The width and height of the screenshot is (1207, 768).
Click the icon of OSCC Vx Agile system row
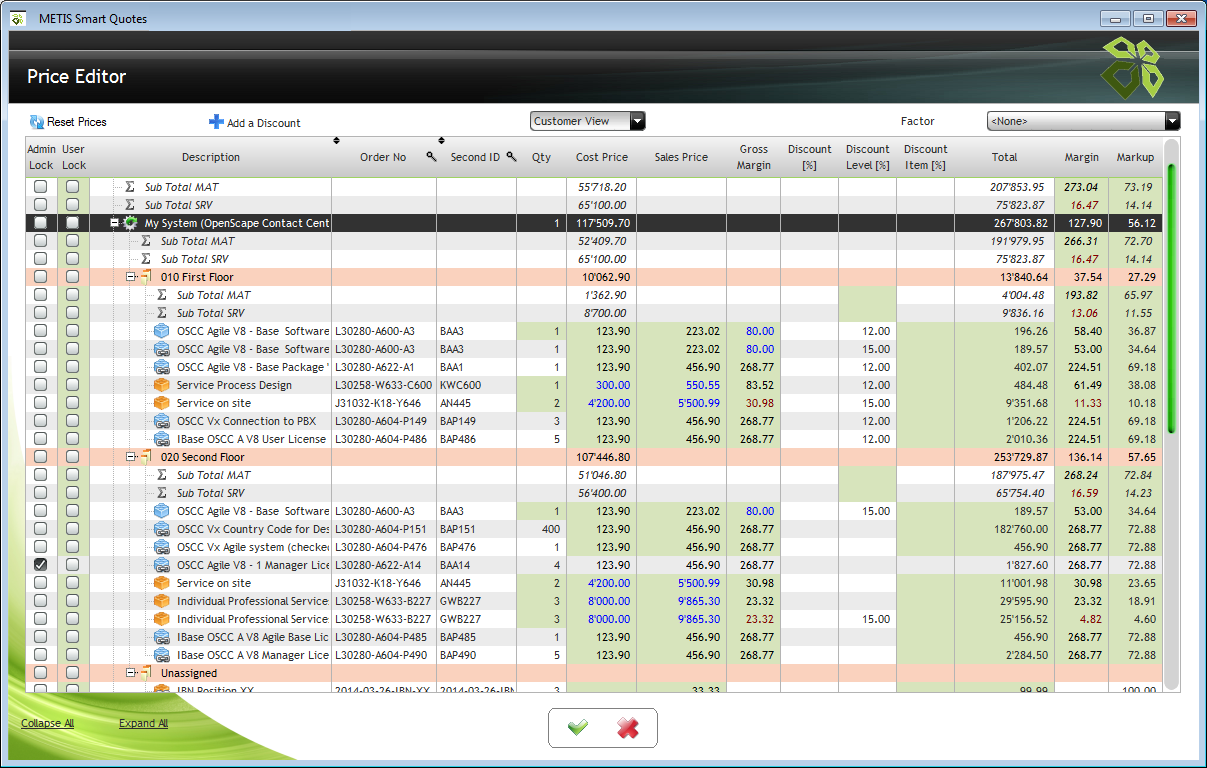161,547
